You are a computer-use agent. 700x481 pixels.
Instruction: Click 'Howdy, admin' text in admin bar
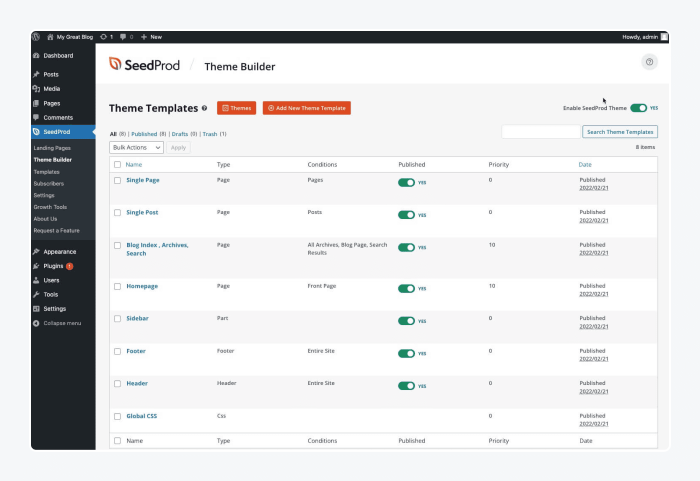[640, 37]
